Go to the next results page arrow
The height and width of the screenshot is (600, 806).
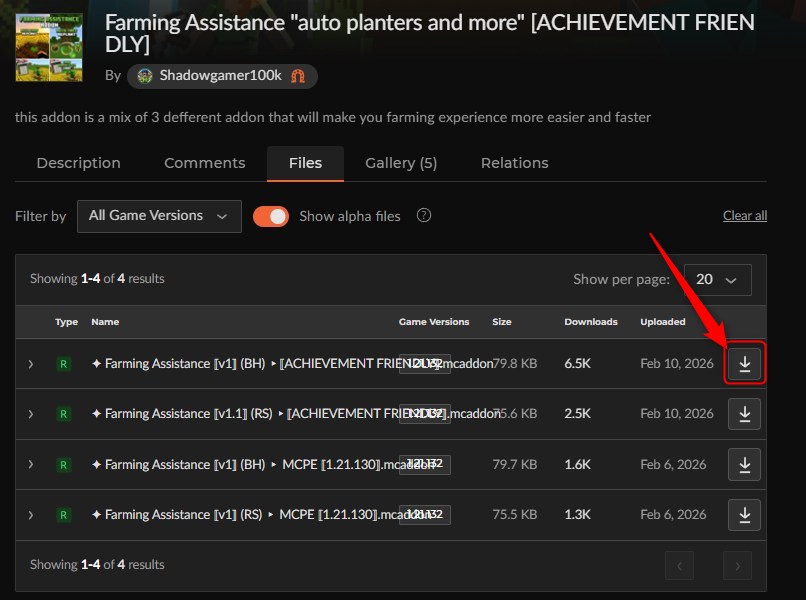click(x=737, y=566)
